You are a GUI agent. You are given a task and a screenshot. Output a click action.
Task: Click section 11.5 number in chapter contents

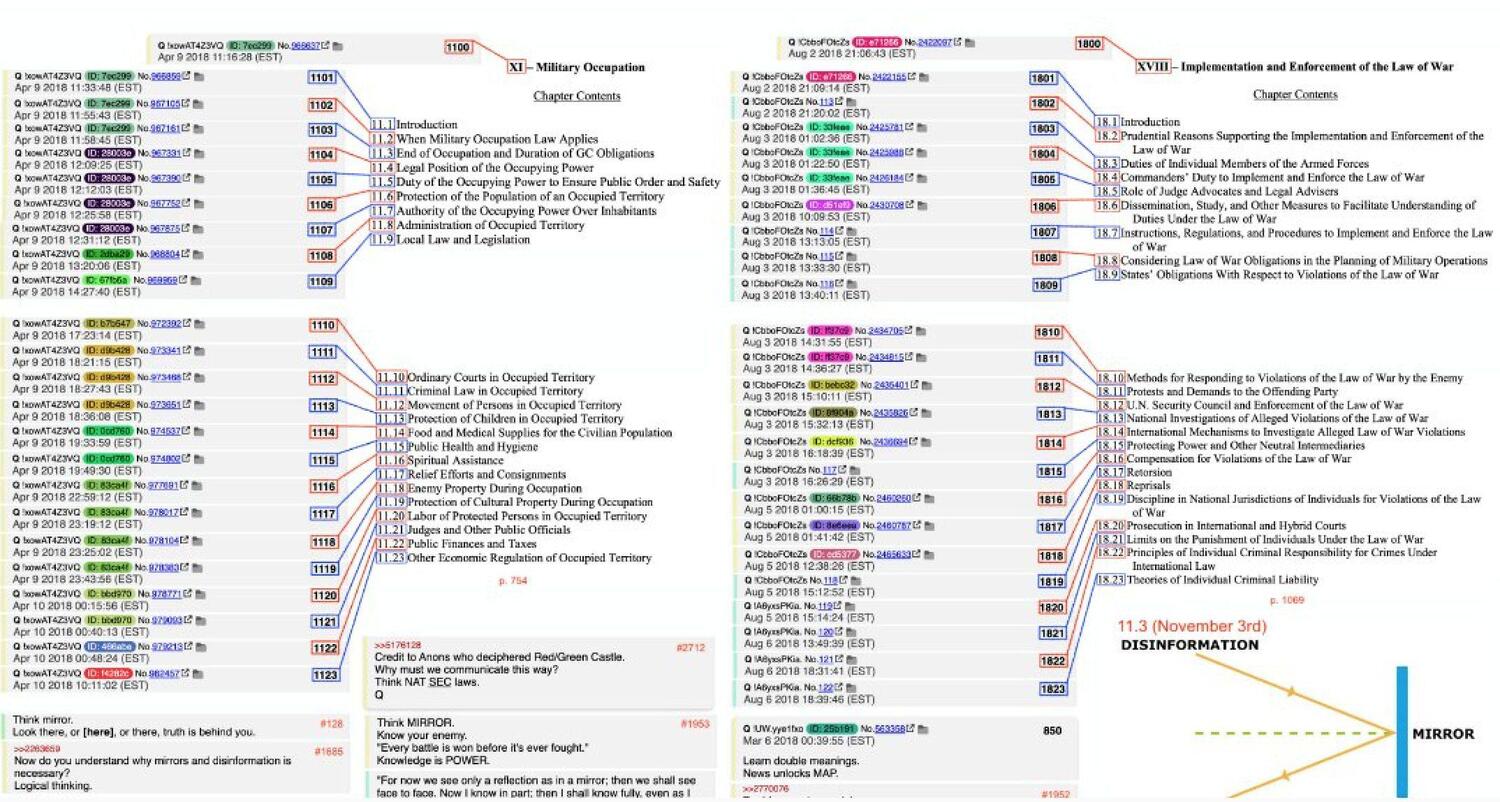382,182
